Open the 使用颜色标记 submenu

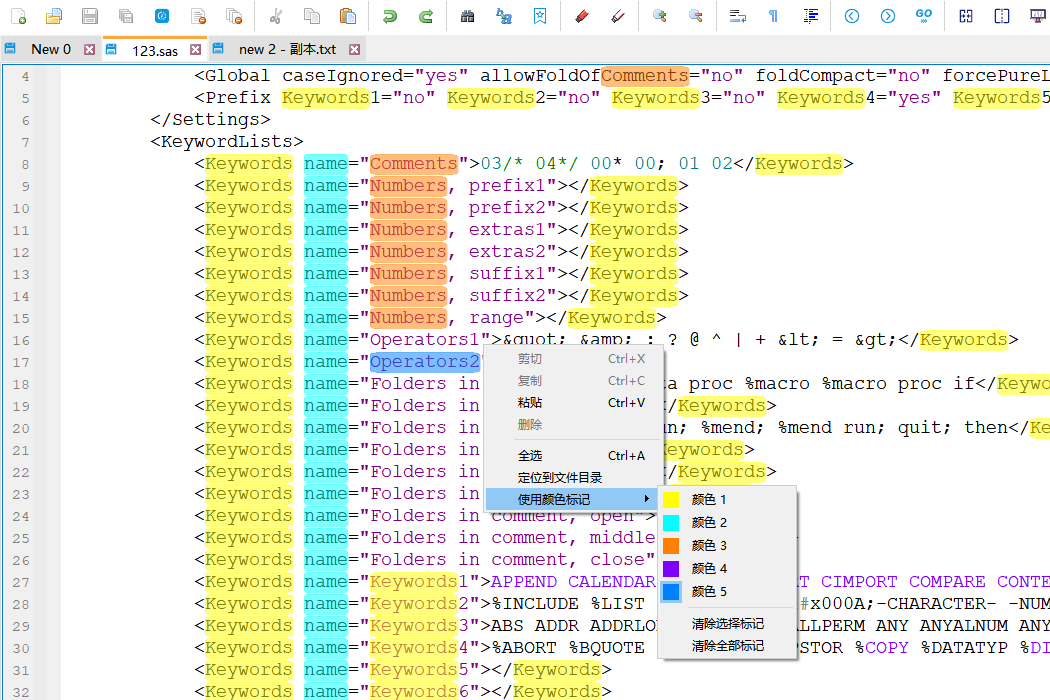tap(575, 500)
